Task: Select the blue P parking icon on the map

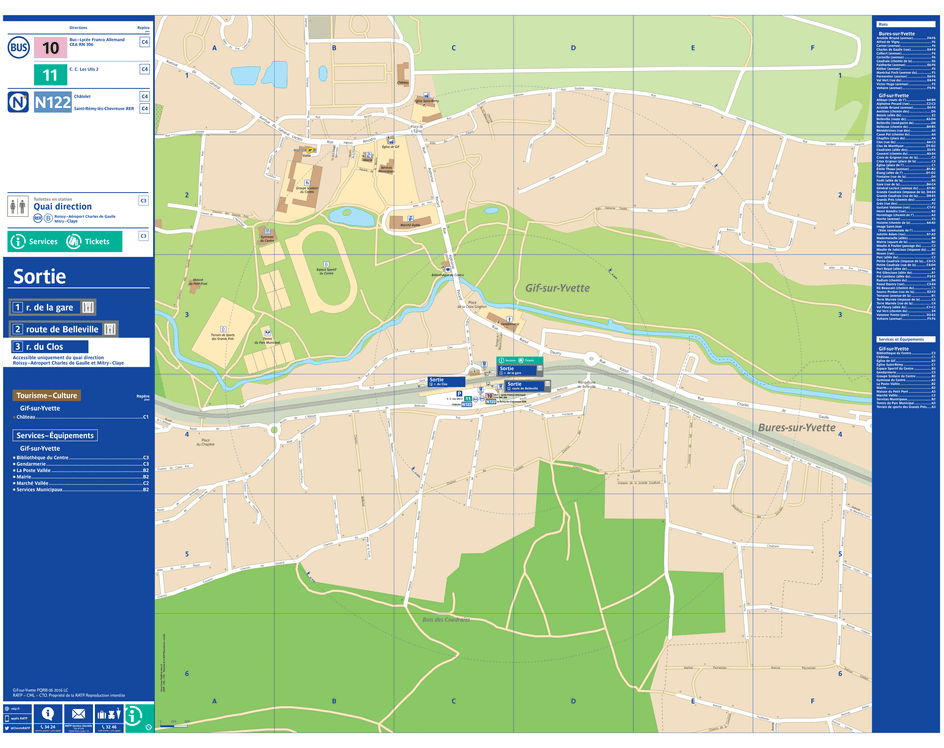Action: point(459,393)
